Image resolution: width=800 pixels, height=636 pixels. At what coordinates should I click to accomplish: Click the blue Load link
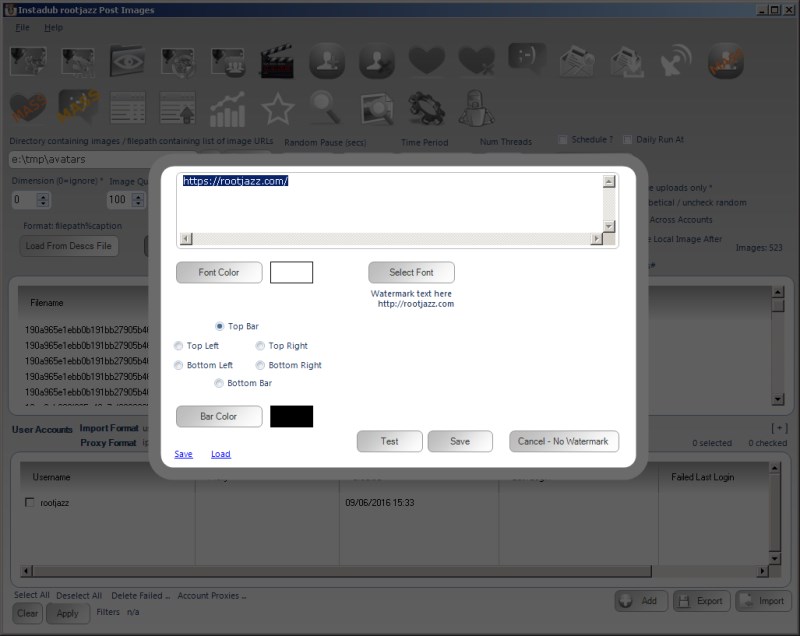pos(221,454)
